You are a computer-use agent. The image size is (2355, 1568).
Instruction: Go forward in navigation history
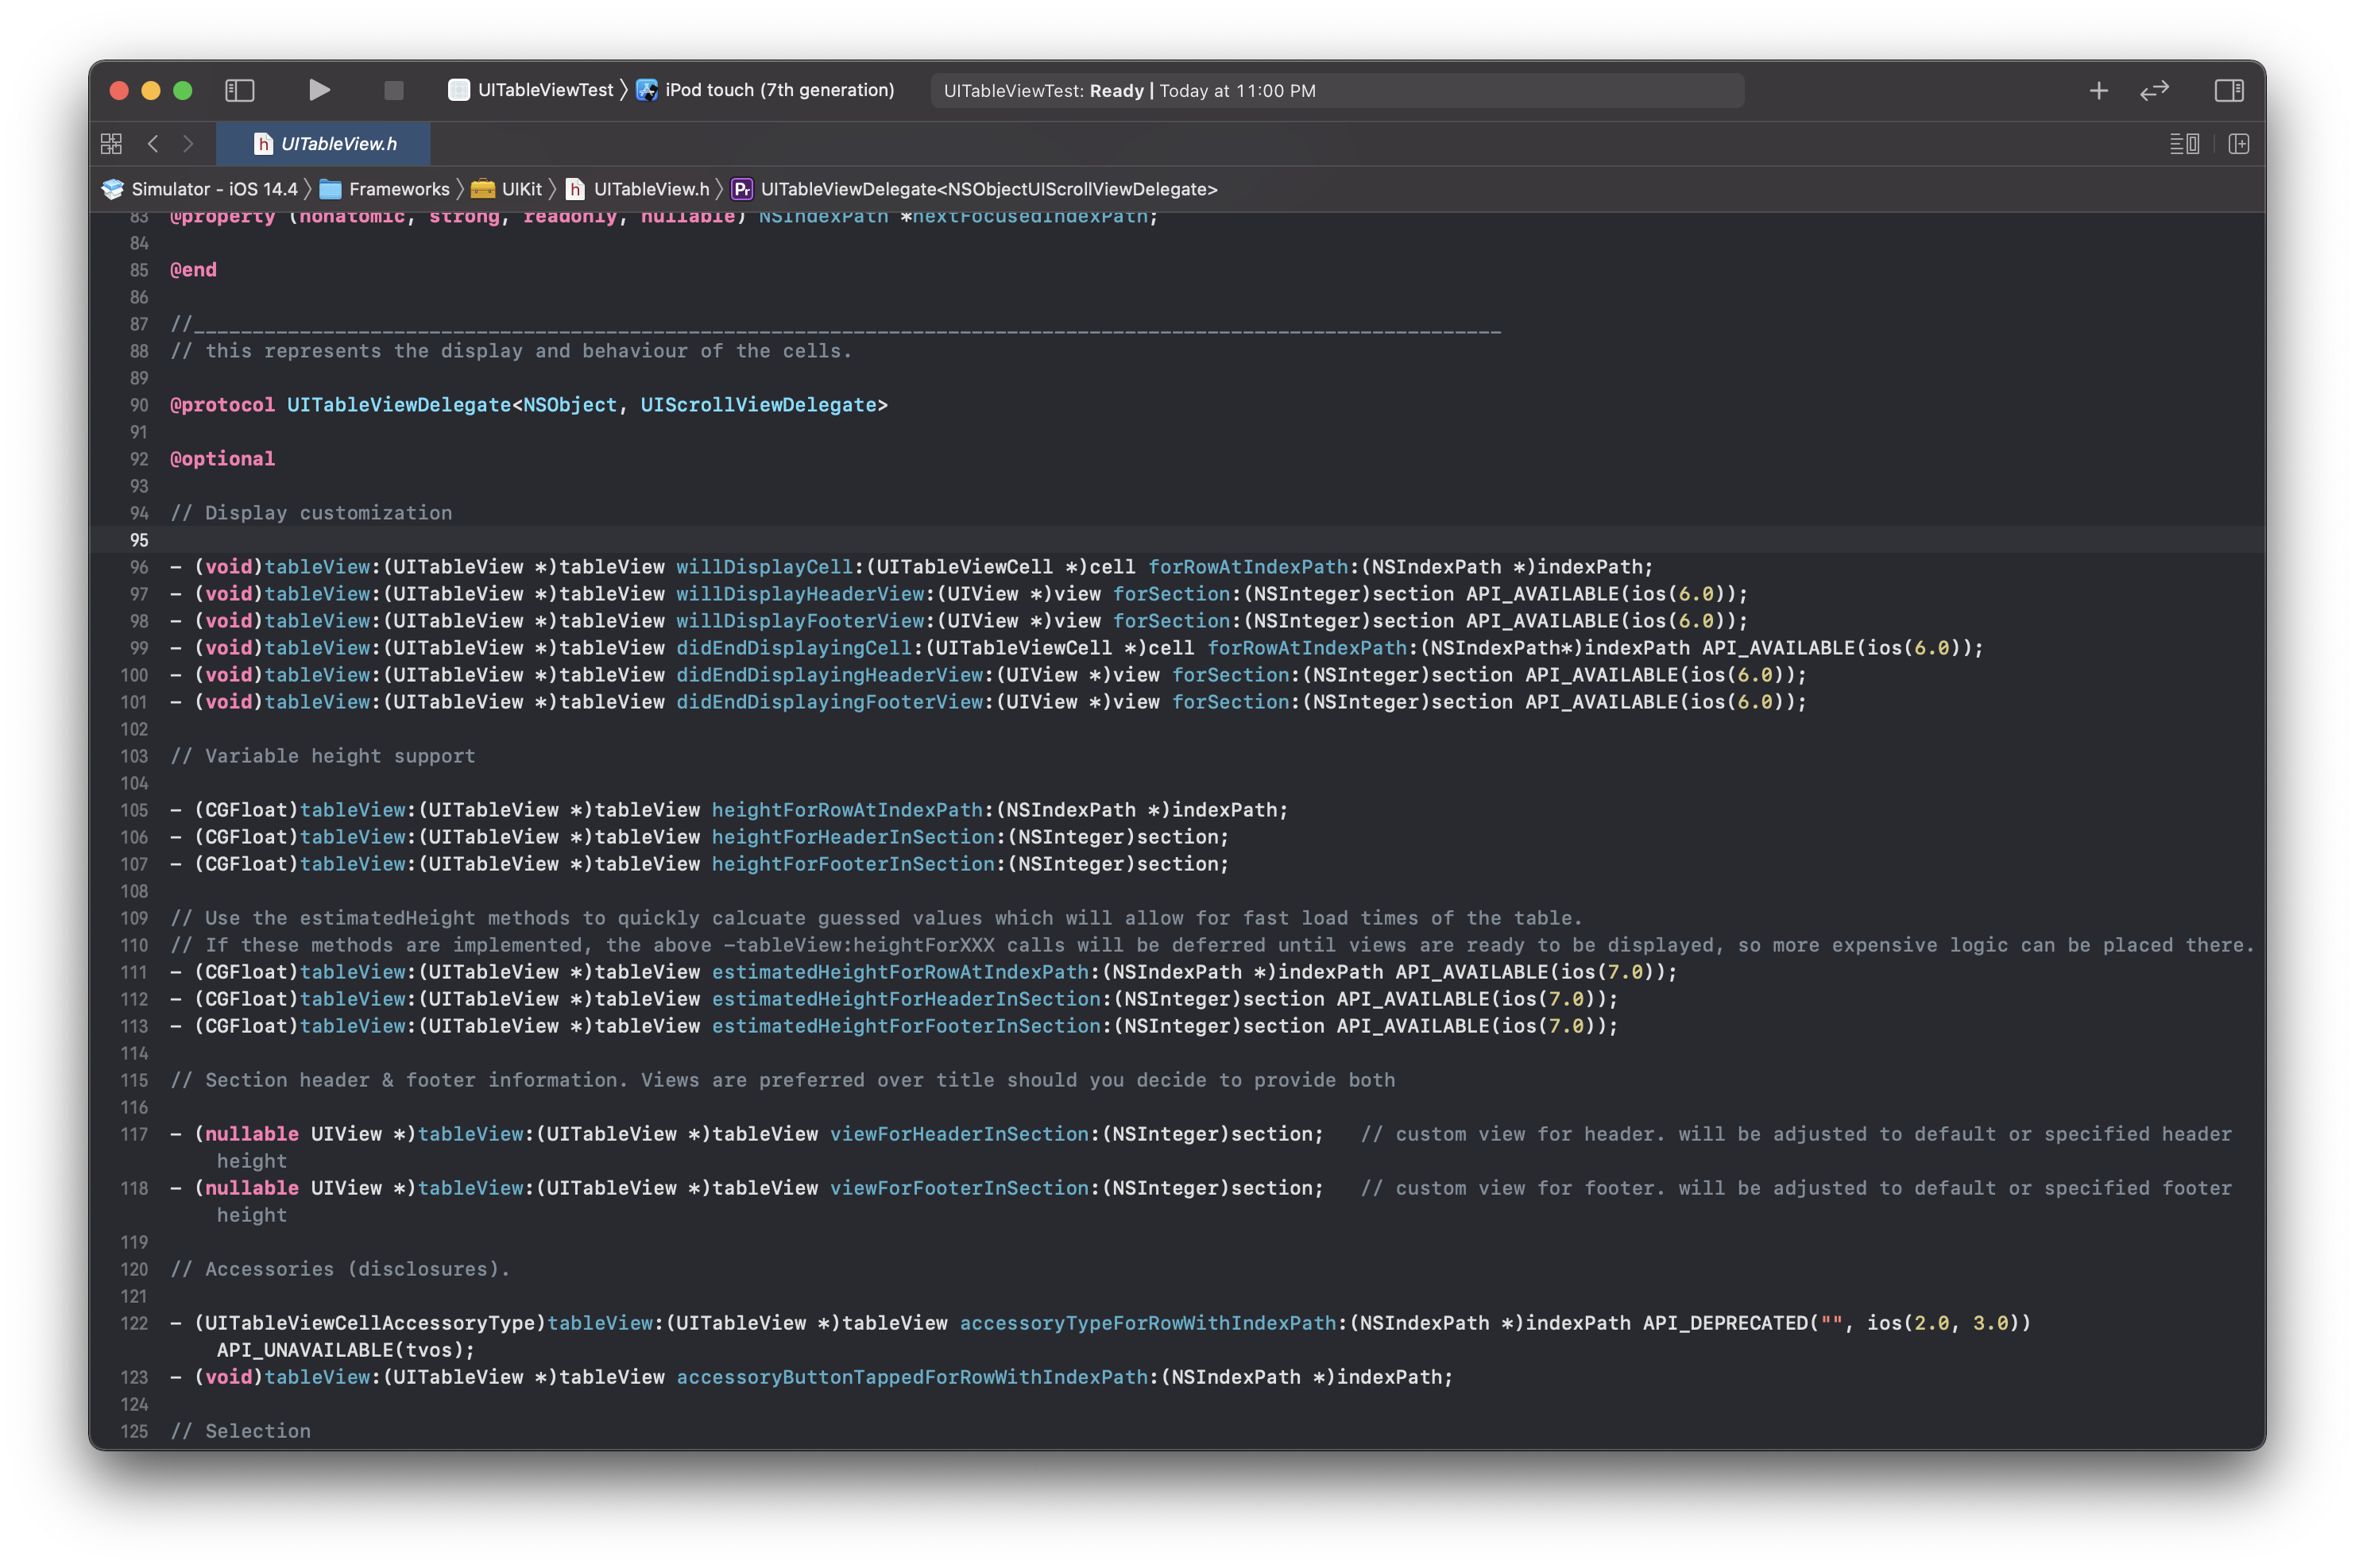pos(188,144)
